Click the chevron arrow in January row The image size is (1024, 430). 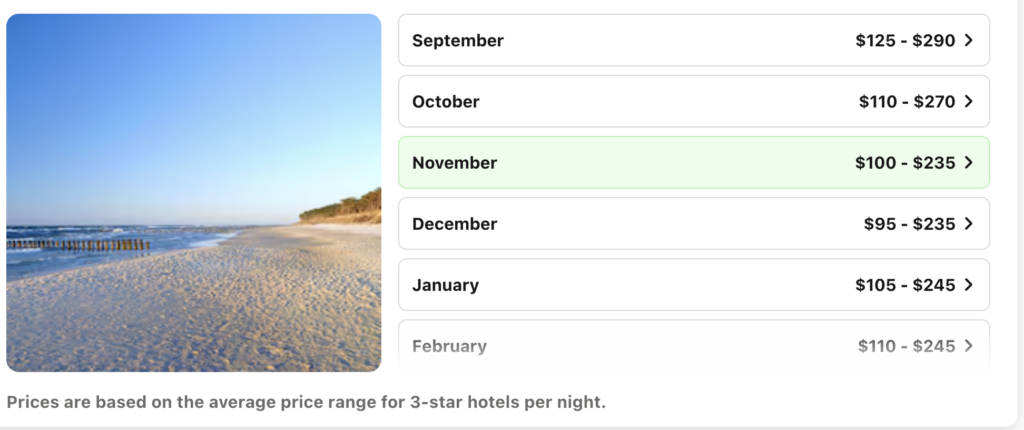click(968, 285)
